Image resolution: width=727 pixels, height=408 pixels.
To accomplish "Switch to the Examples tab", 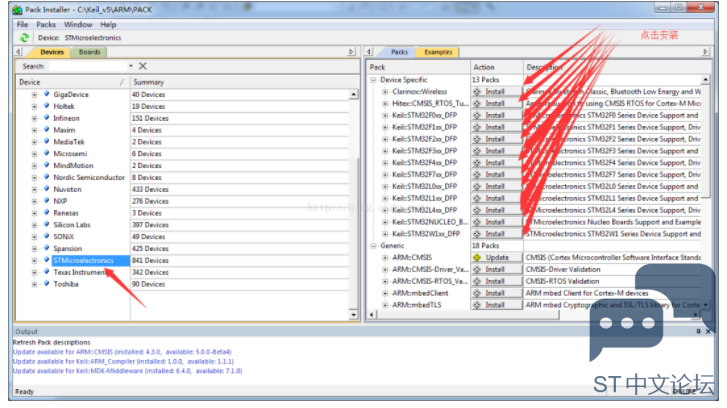I will [x=438, y=52].
